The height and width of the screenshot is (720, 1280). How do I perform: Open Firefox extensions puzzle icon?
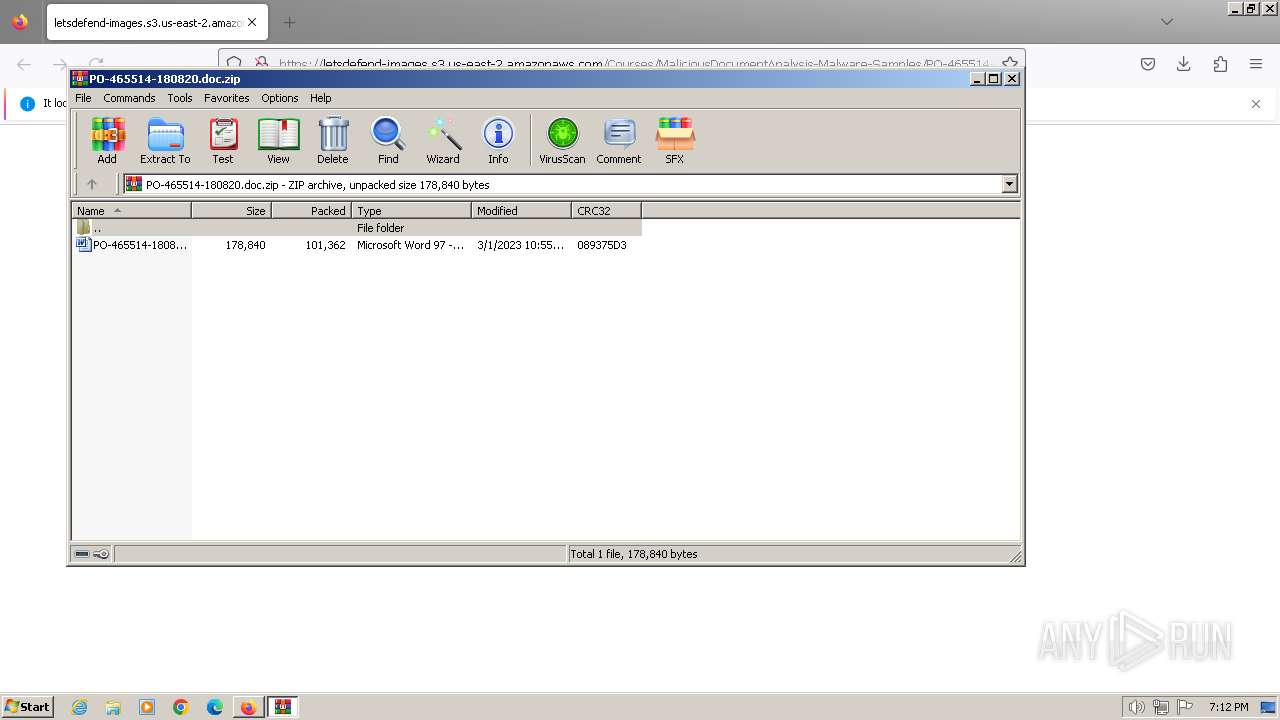1220,64
